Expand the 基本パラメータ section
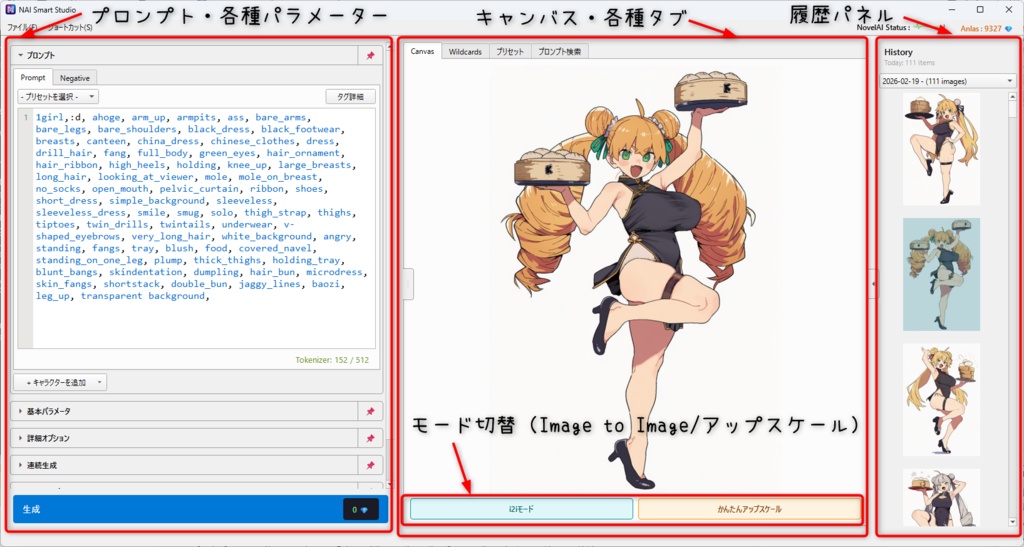Screen dimensions: 1024x547 point(185,411)
